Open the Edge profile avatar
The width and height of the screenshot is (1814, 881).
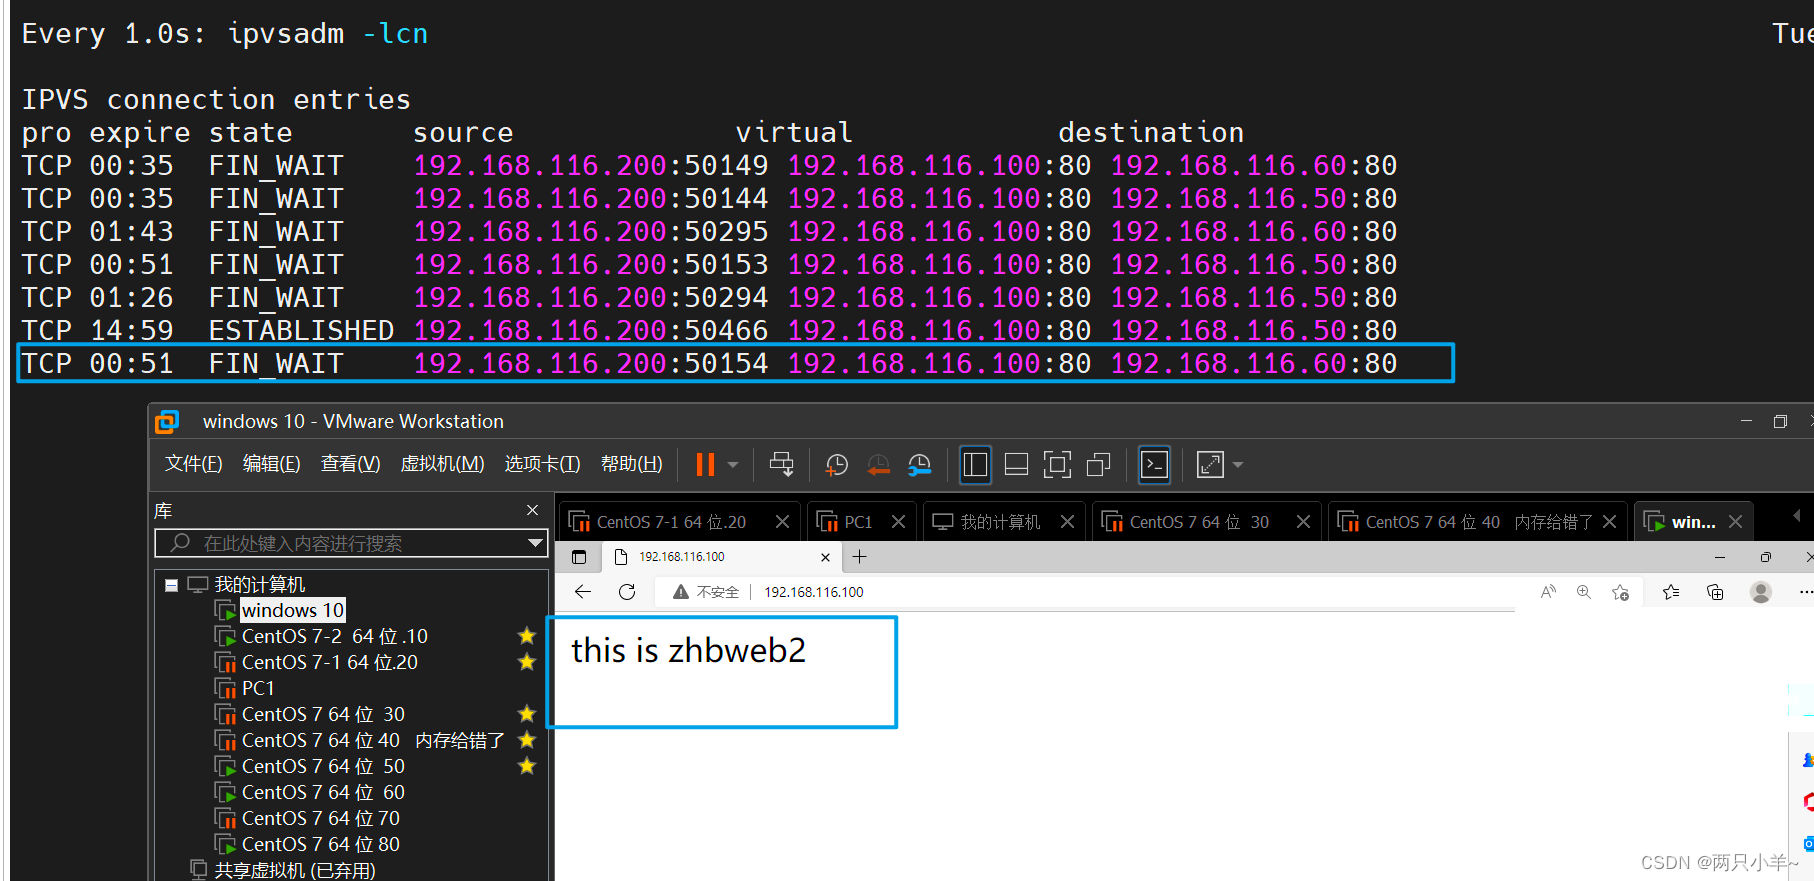coord(1761,592)
